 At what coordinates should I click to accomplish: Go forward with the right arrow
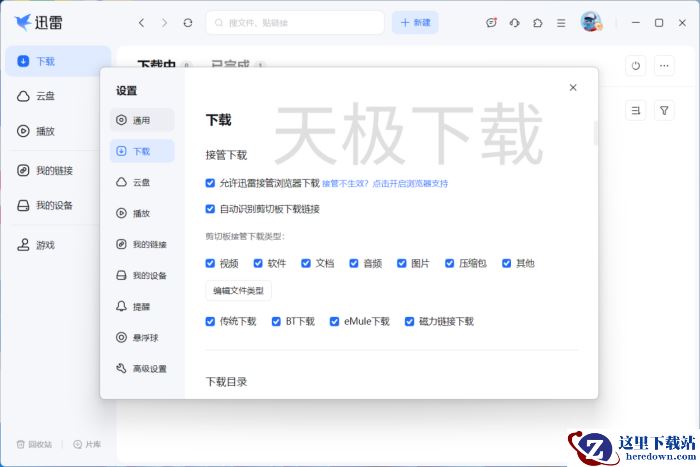click(x=165, y=23)
